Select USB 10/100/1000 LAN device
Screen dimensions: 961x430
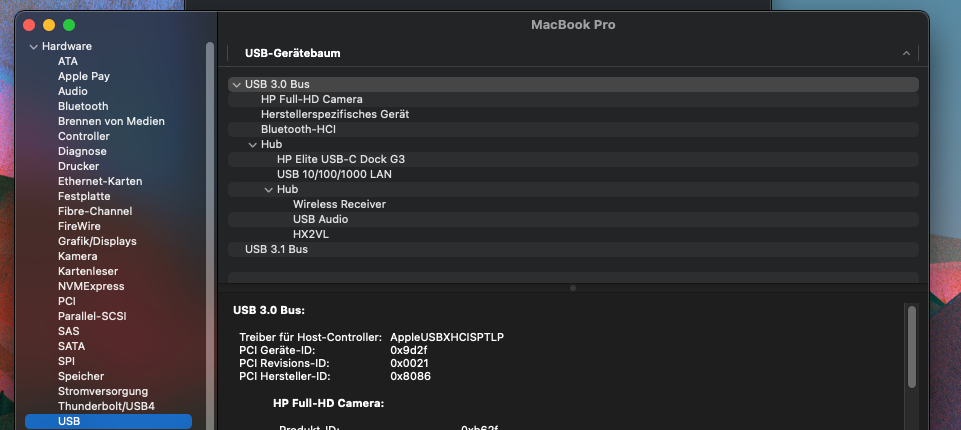point(334,174)
